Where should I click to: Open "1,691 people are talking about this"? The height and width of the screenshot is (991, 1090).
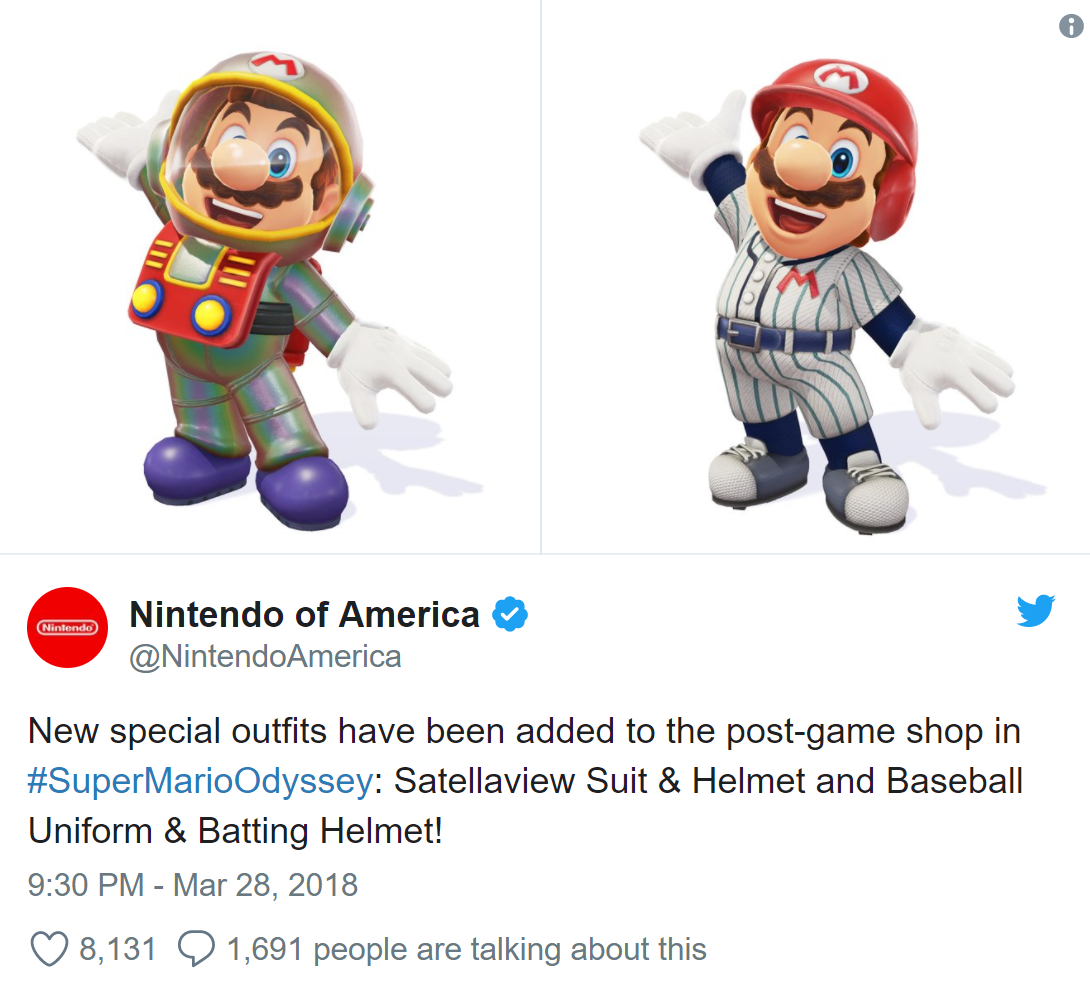click(x=466, y=949)
